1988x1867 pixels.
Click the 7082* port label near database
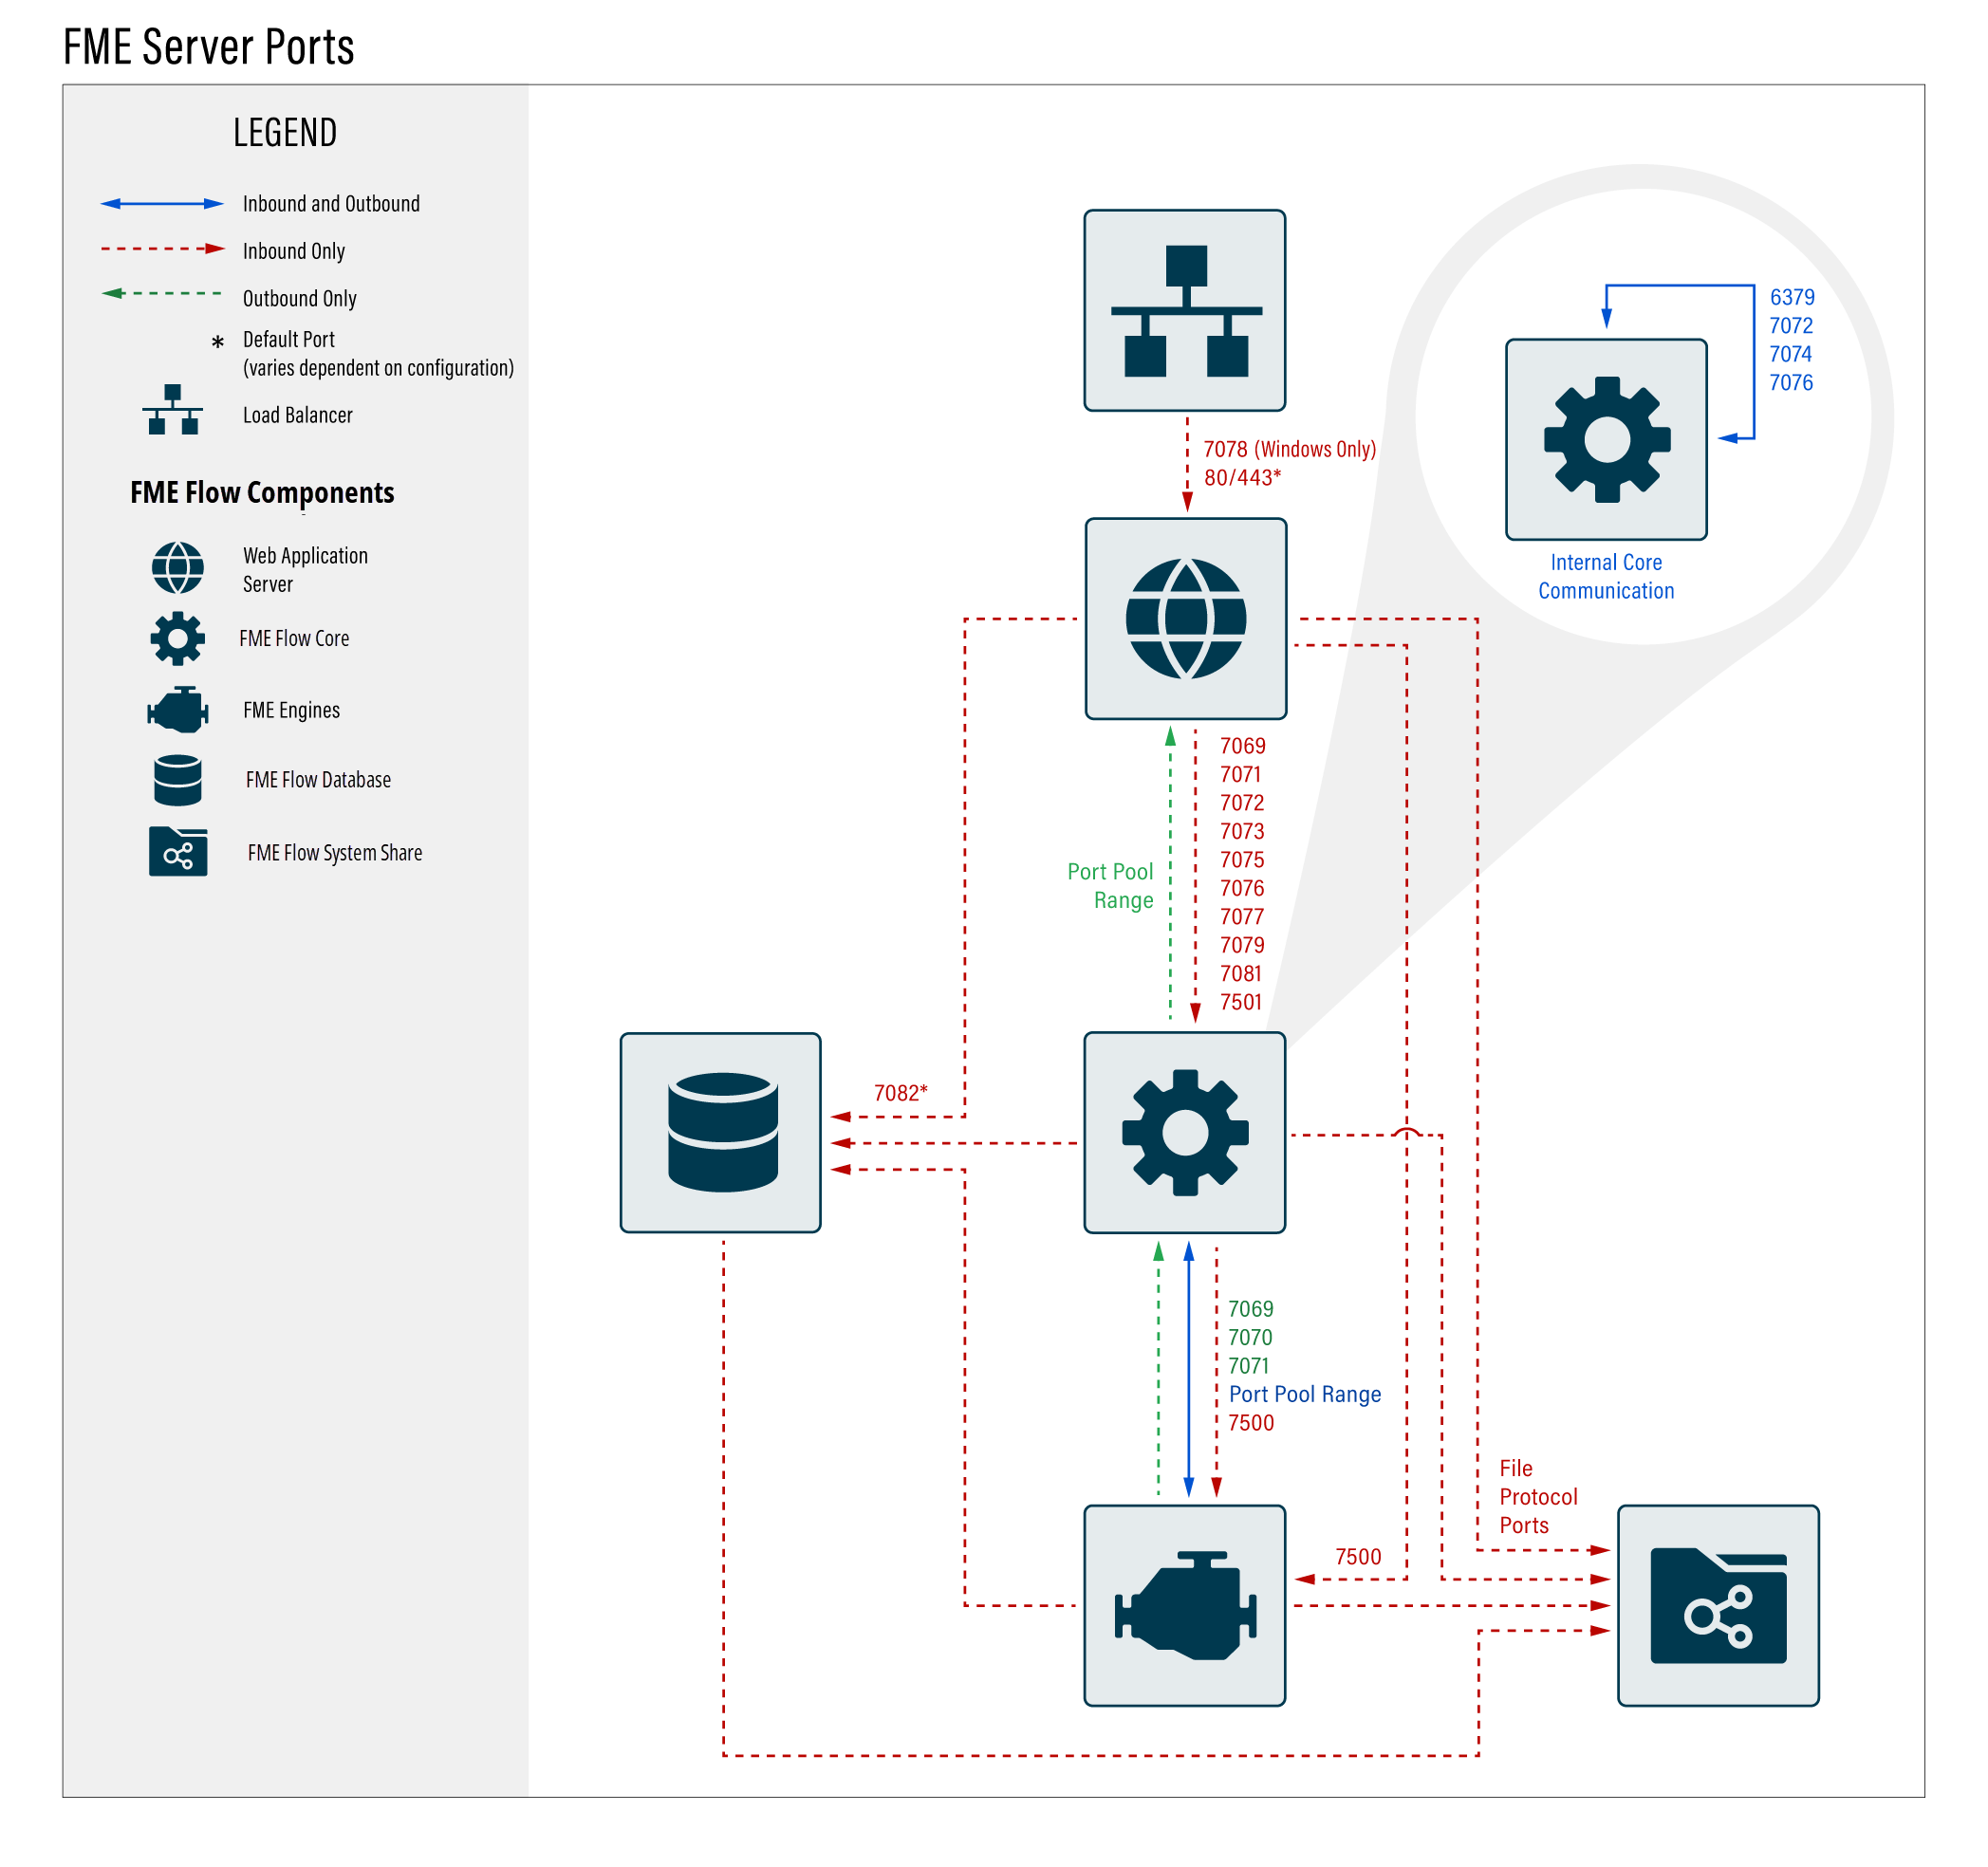click(x=900, y=1093)
